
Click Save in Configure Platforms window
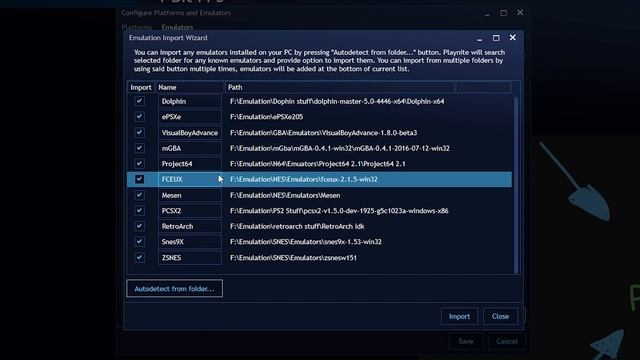pos(466,341)
